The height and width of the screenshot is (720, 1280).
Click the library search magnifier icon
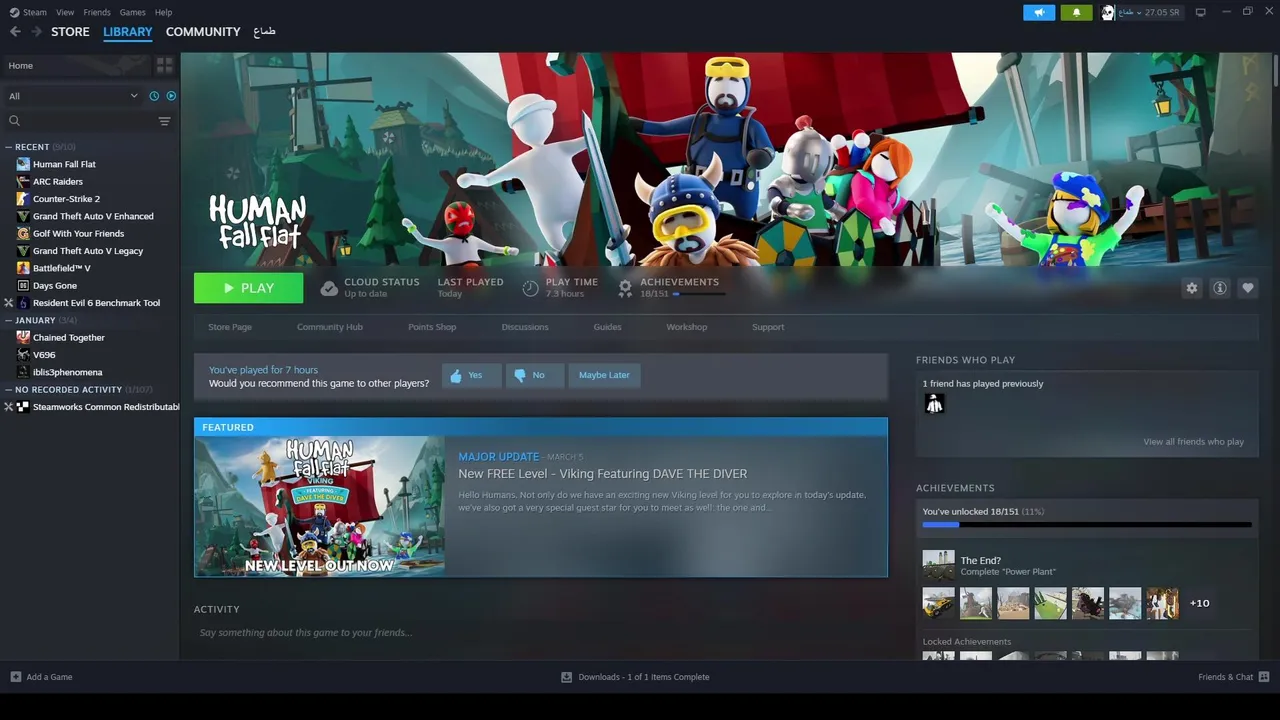(x=14, y=121)
